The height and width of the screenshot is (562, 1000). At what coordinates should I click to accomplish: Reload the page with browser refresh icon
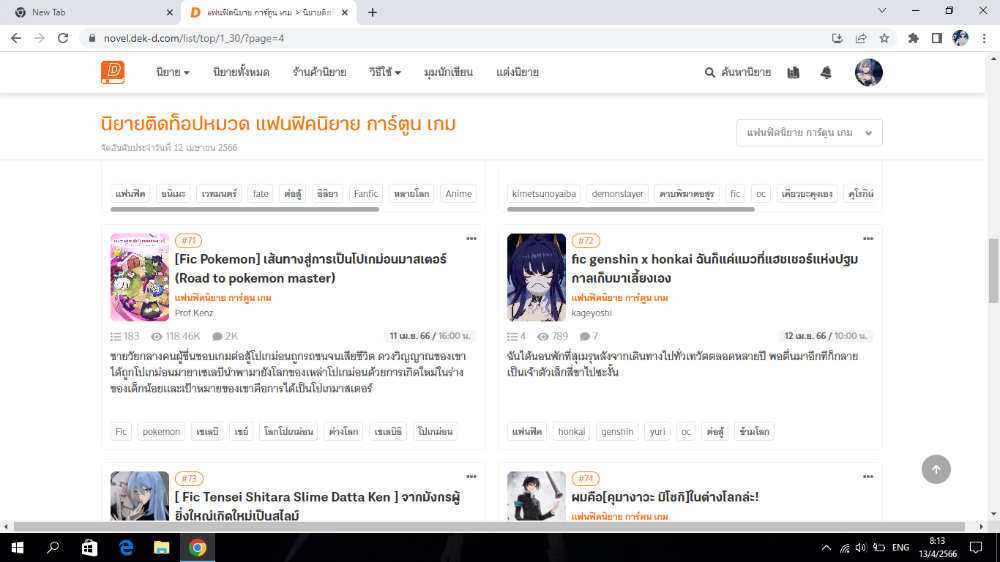pos(62,38)
